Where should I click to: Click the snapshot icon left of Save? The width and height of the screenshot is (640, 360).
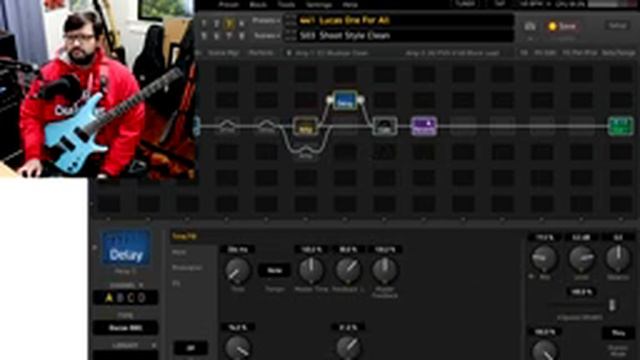(530, 27)
